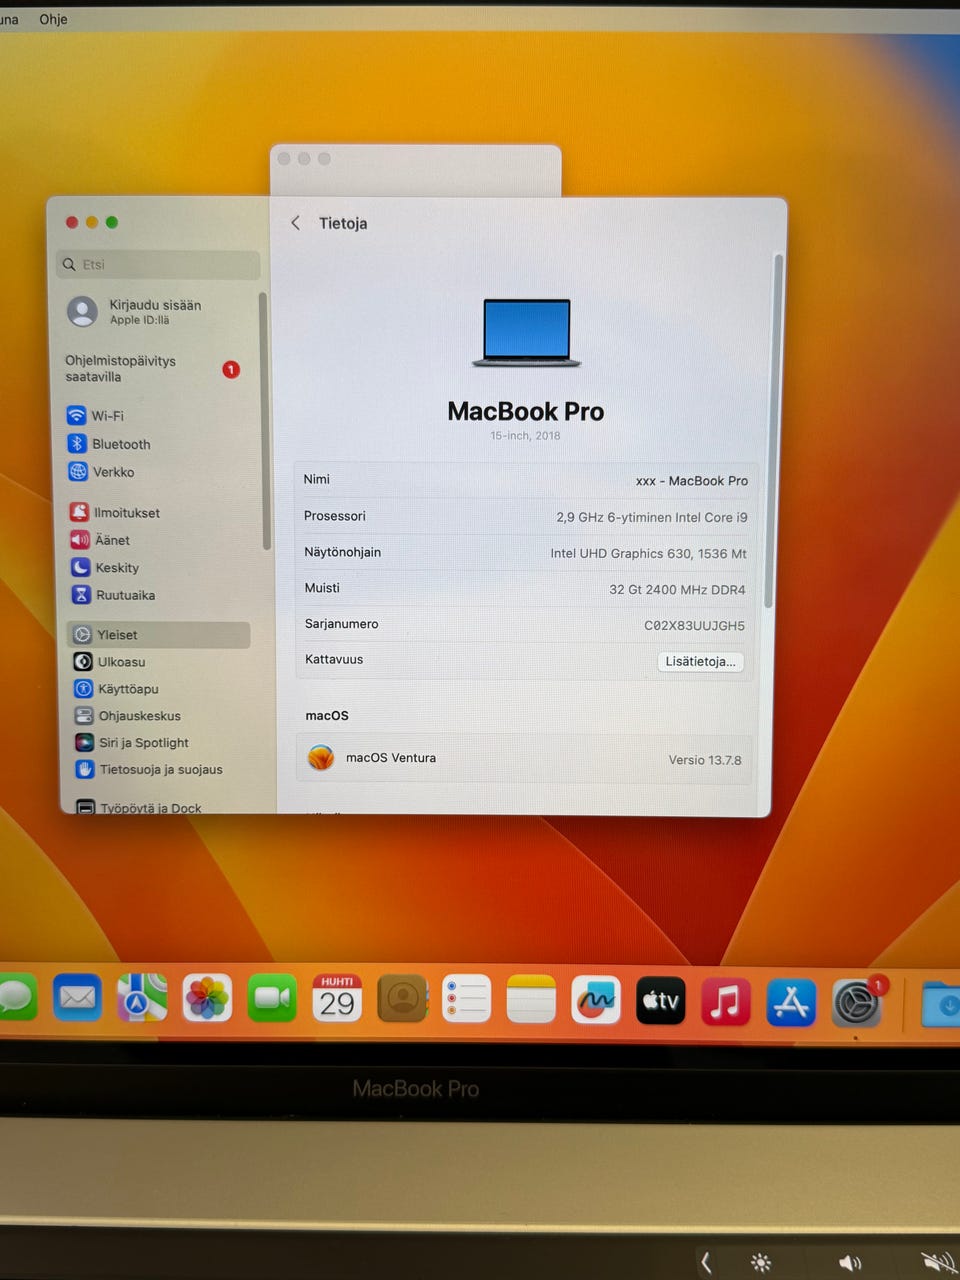Viewport: 960px width, 1280px height.
Task: Open Äänet sound settings
Action: pos(100,540)
